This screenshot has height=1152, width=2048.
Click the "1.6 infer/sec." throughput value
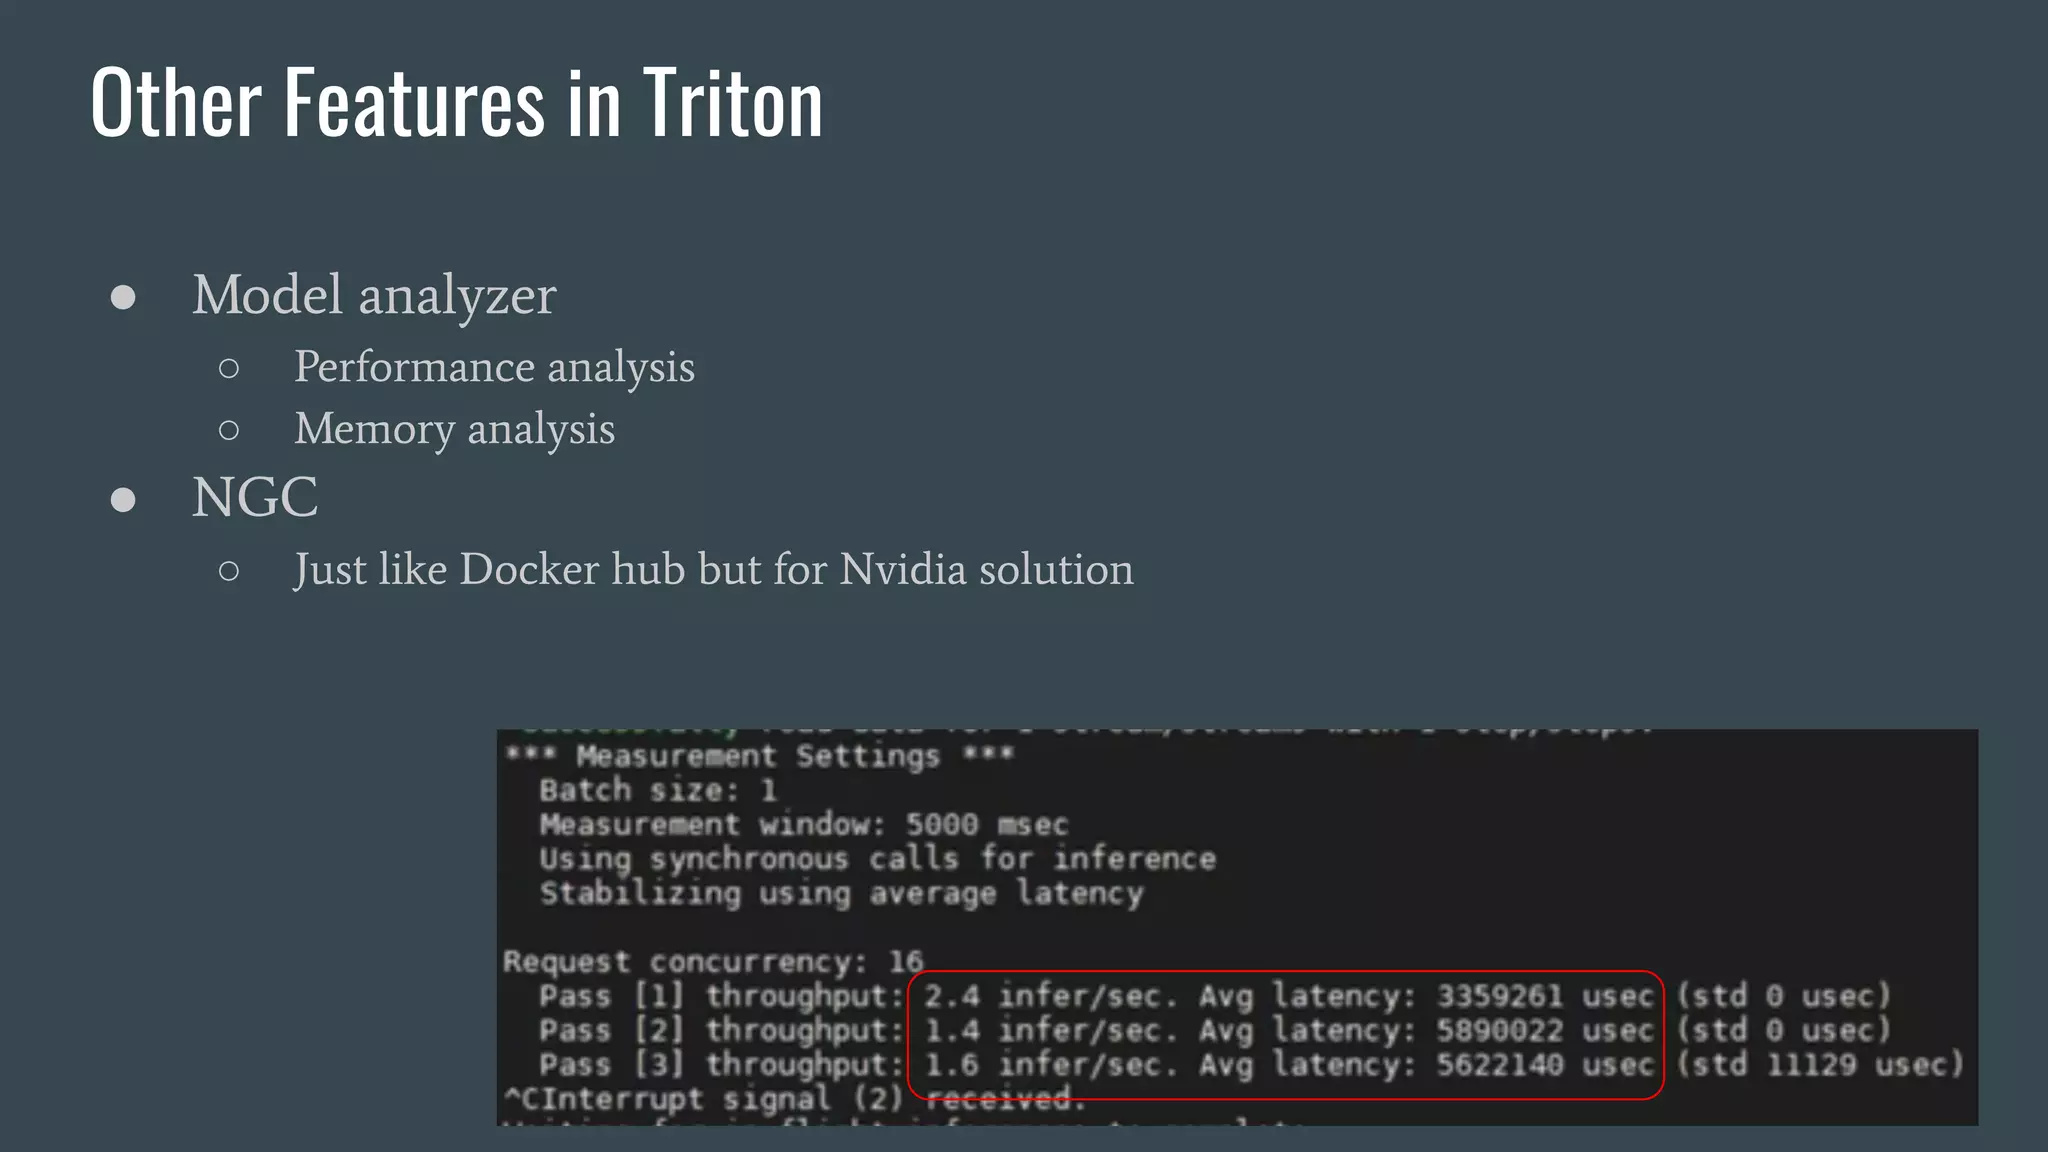point(1051,1065)
